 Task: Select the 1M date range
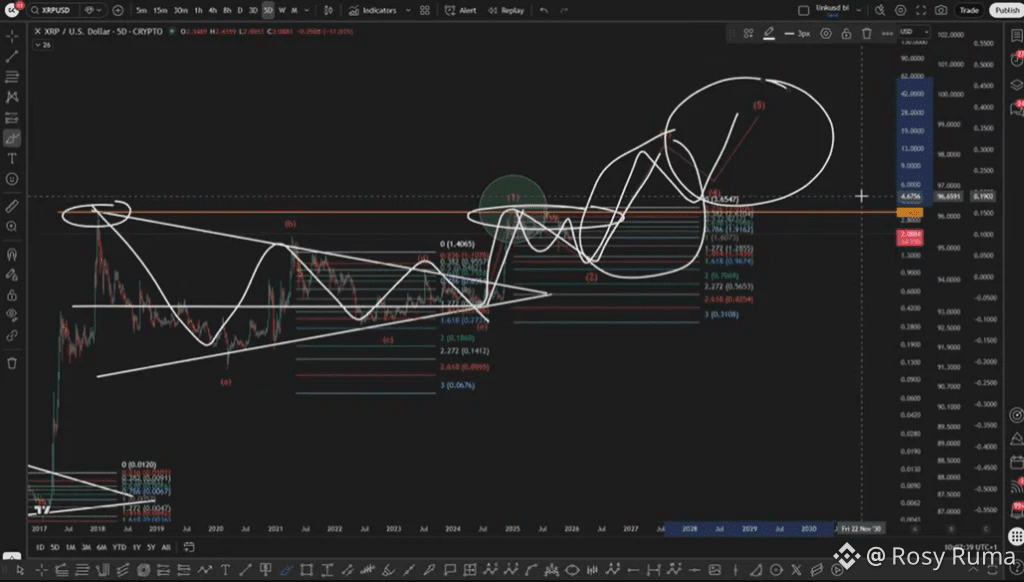[x=71, y=547]
